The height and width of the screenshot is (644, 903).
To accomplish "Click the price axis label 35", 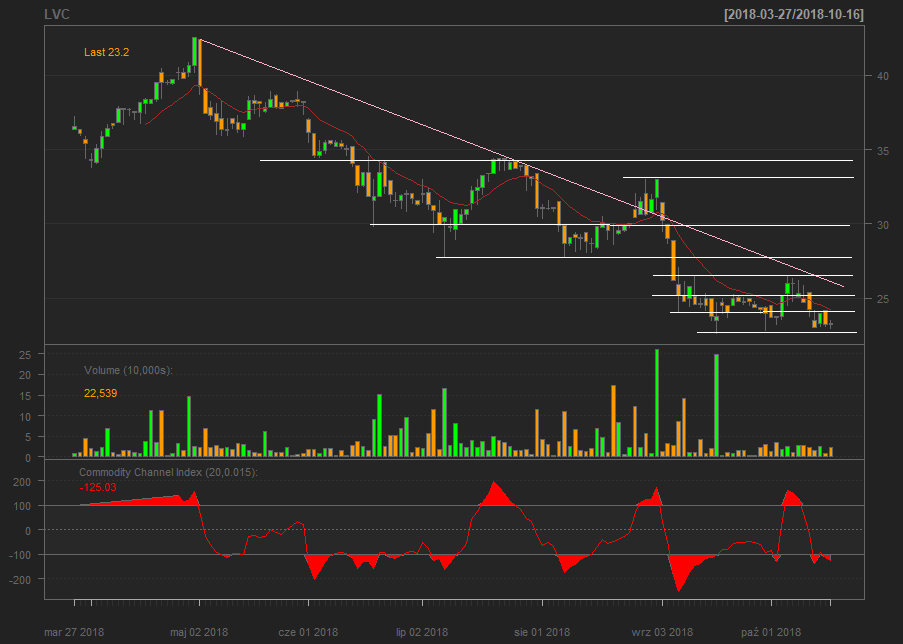I will click(882, 151).
